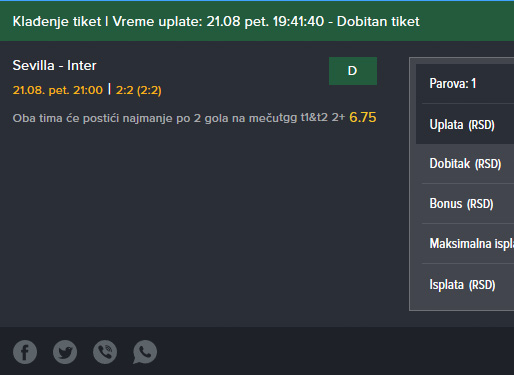
Task: Select the Isplata (RSD) row
Action: tap(465, 285)
